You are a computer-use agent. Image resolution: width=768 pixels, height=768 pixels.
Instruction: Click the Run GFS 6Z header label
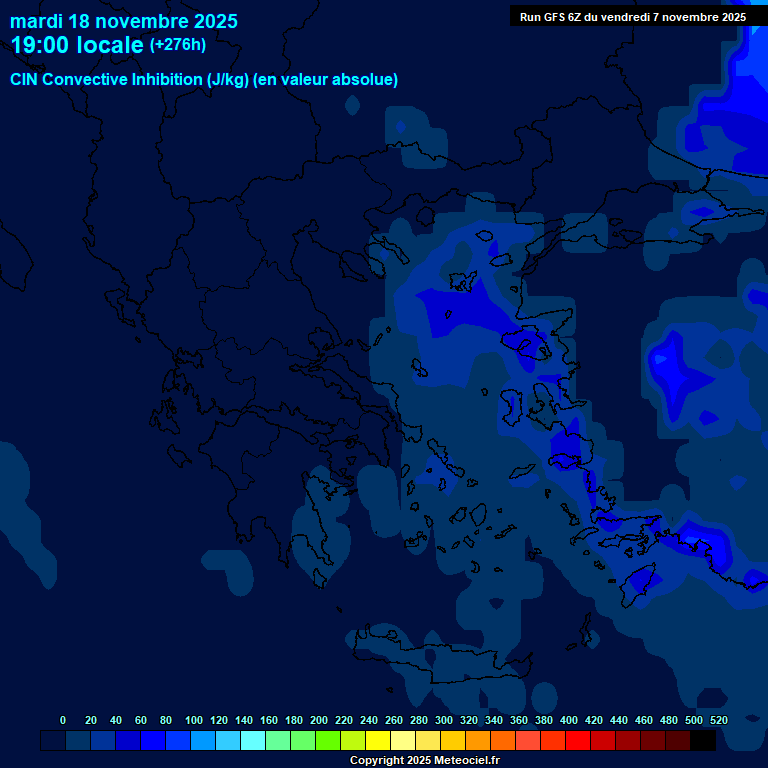click(632, 17)
